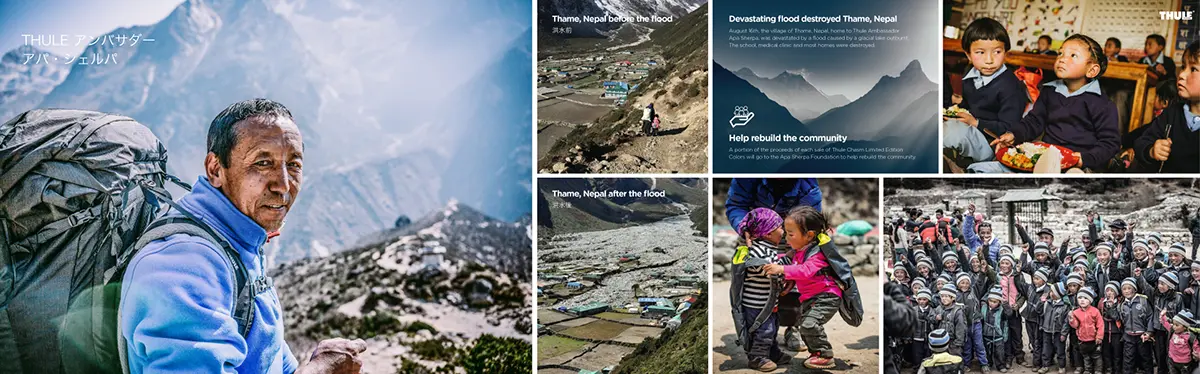The width and height of the screenshot is (1200, 374).
Task: Open the Thame after the flood photo
Action: [622, 276]
